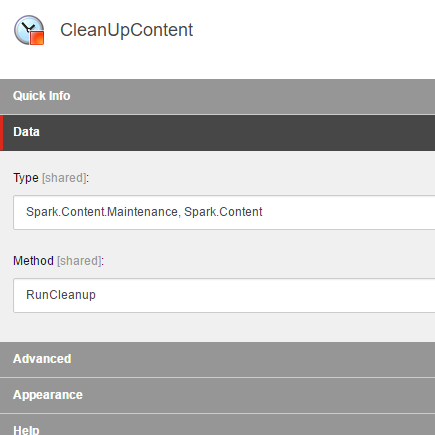Collapse the Data section header

(217, 133)
